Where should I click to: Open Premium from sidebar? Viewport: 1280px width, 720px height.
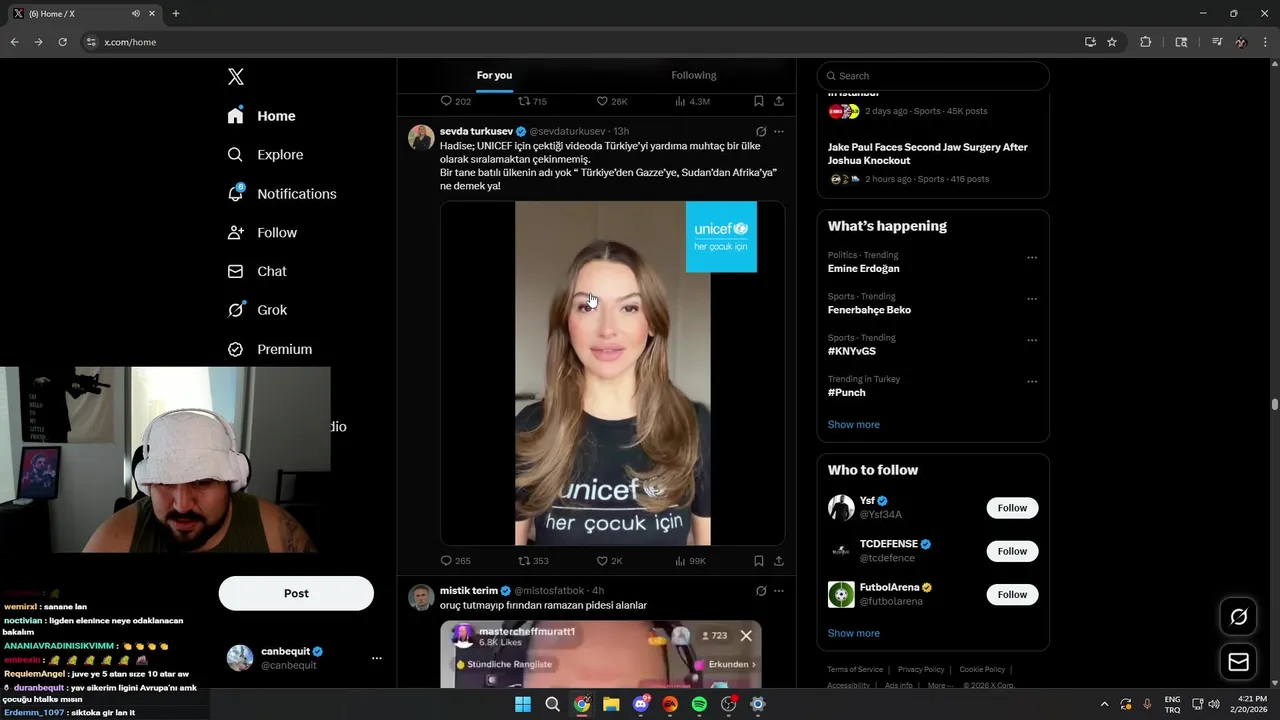[x=270, y=349]
